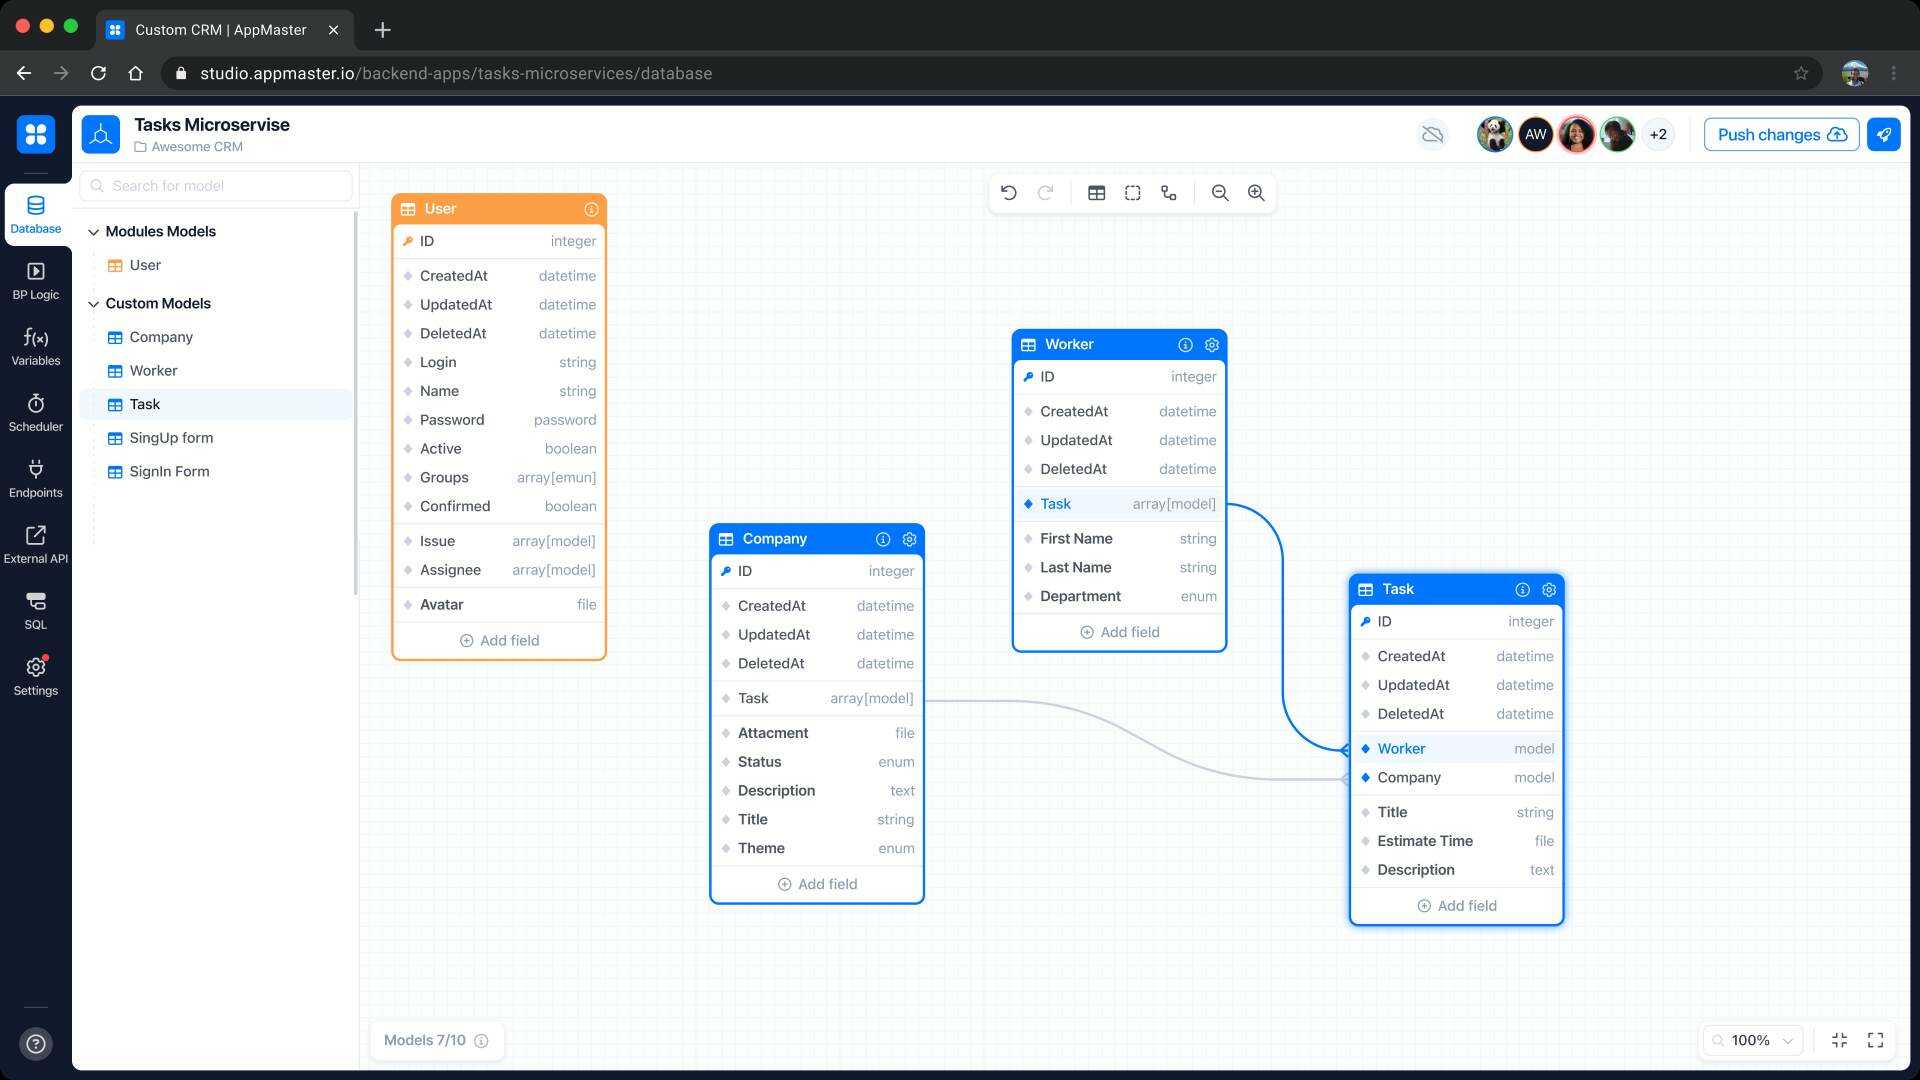Click Add field in the Company model

click(817, 885)
